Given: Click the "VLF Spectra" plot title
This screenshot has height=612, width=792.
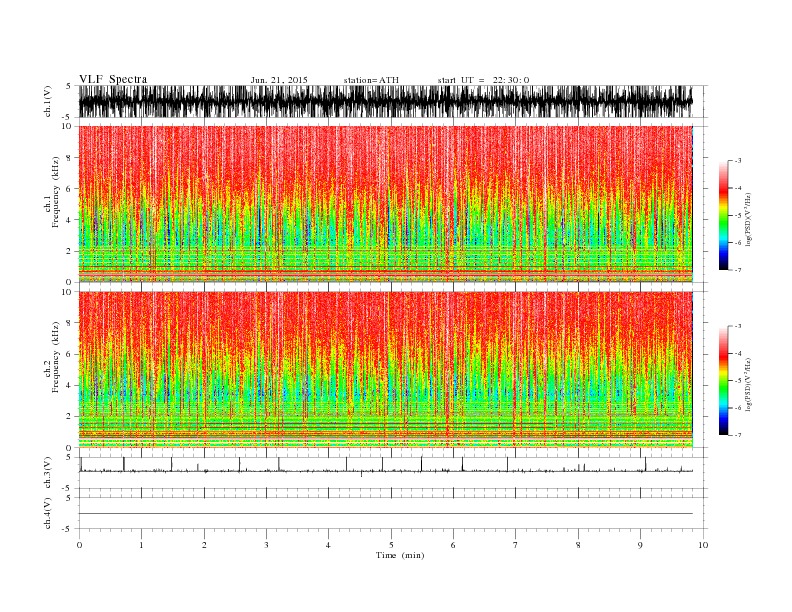Looking at the screenshot, I should pyautogui.click(x=113, y=79).
